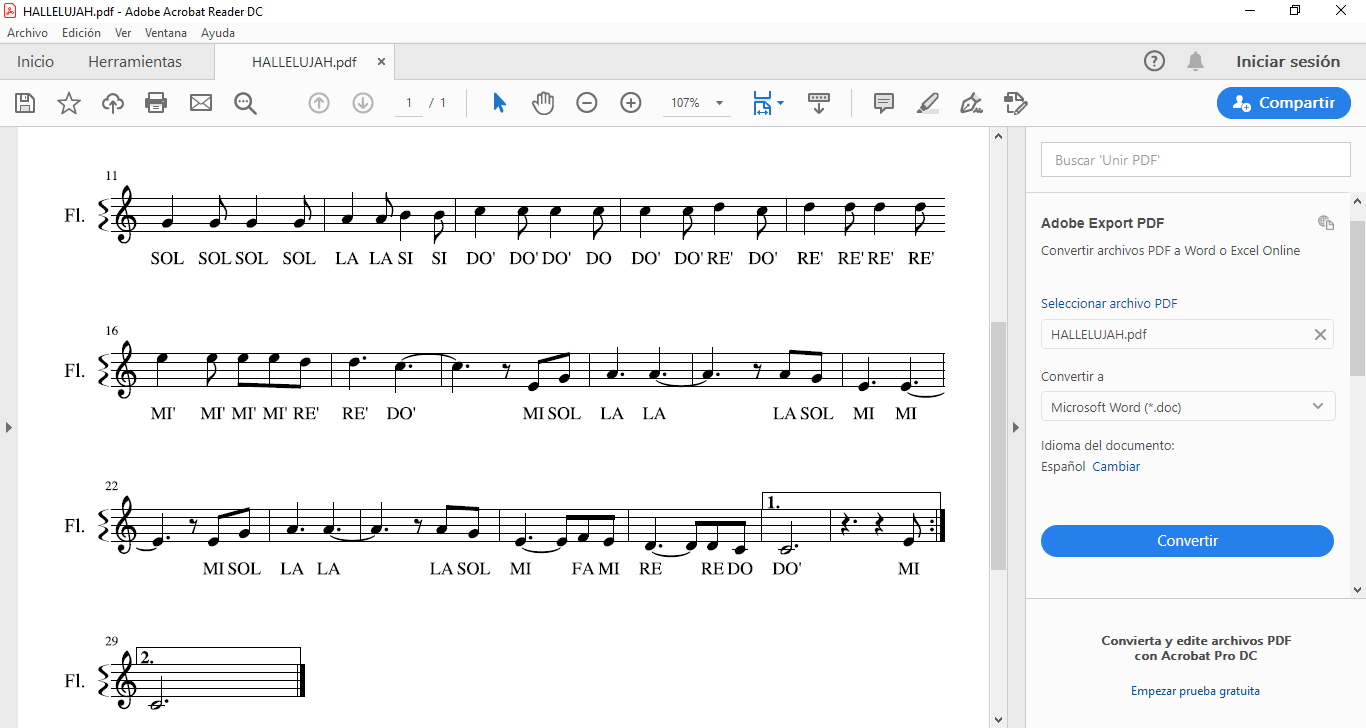Click the measure number 22 label
Image resolution: width=1366 pixels, height=728 pixels.
(x=112, y=486)
